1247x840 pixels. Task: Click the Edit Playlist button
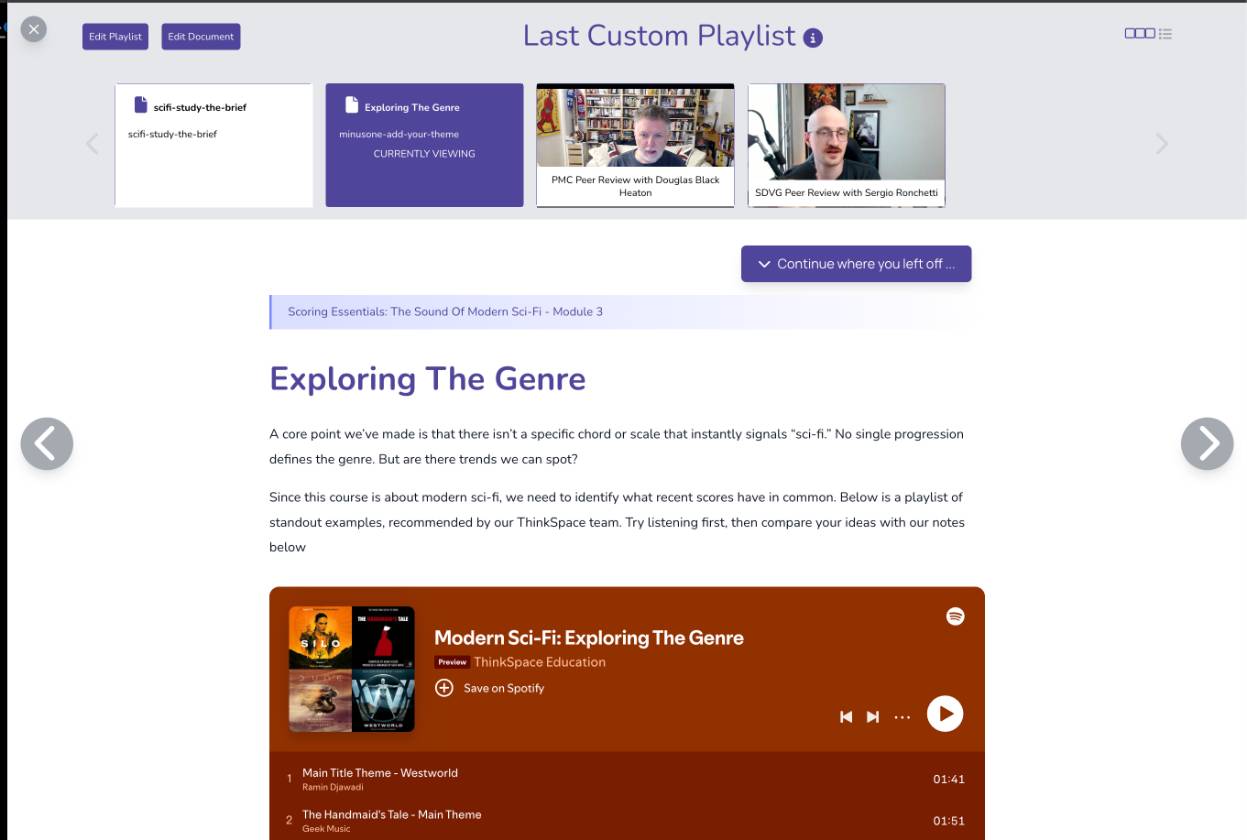(x=115, y=37)
